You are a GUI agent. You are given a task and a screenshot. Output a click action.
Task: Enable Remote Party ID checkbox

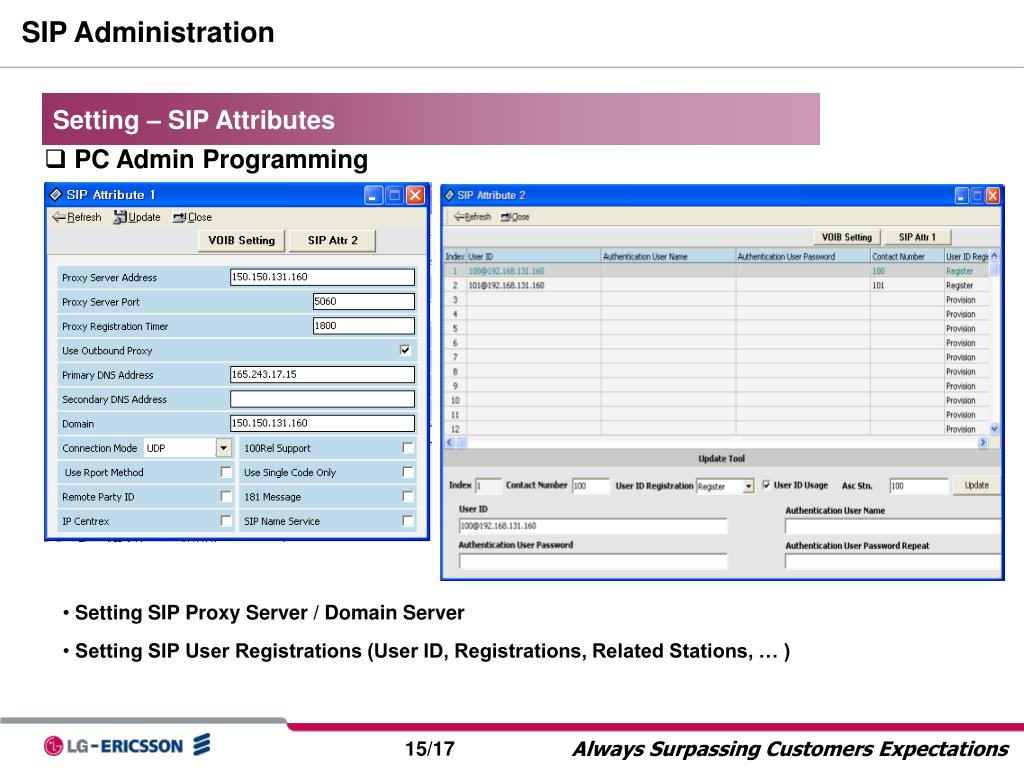[x=226, y=496]
